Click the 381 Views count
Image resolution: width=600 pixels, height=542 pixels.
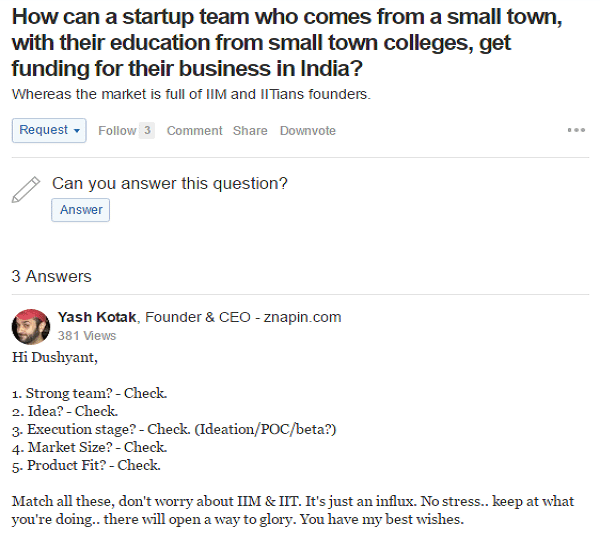coord(87,336)
